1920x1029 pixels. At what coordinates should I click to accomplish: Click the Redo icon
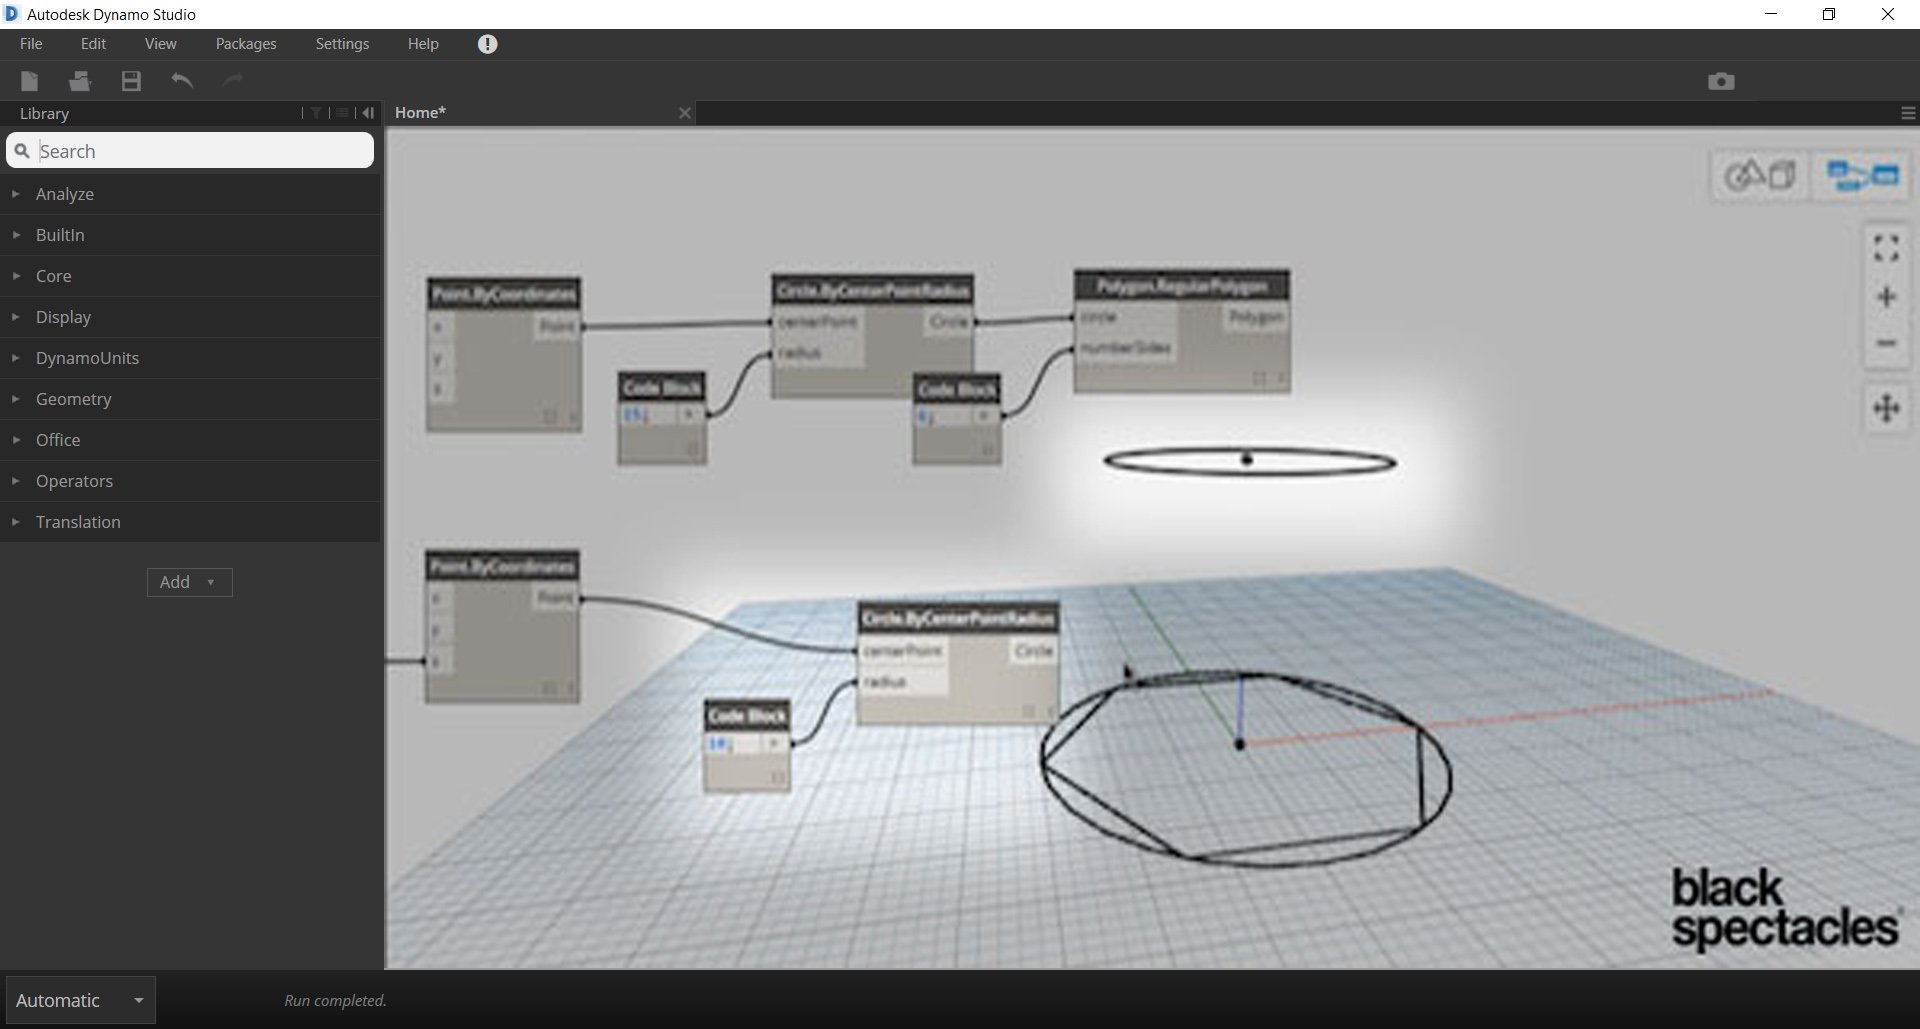click(x=232, y=81)
